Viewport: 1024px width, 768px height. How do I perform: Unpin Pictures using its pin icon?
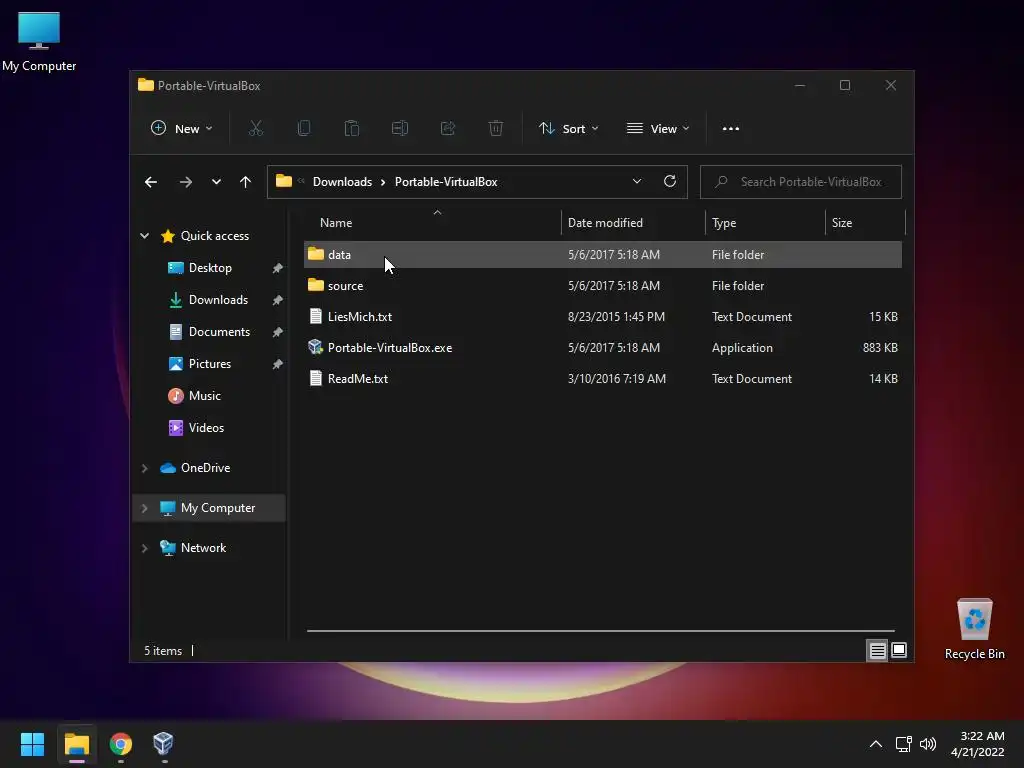(x=278, y=364)
